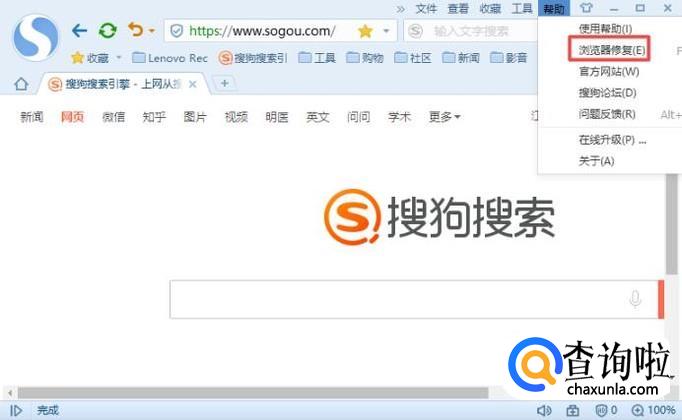682x420 pixels.
Task: Choose 关于(A) menu entry
Action: click(x=596, y=161)
